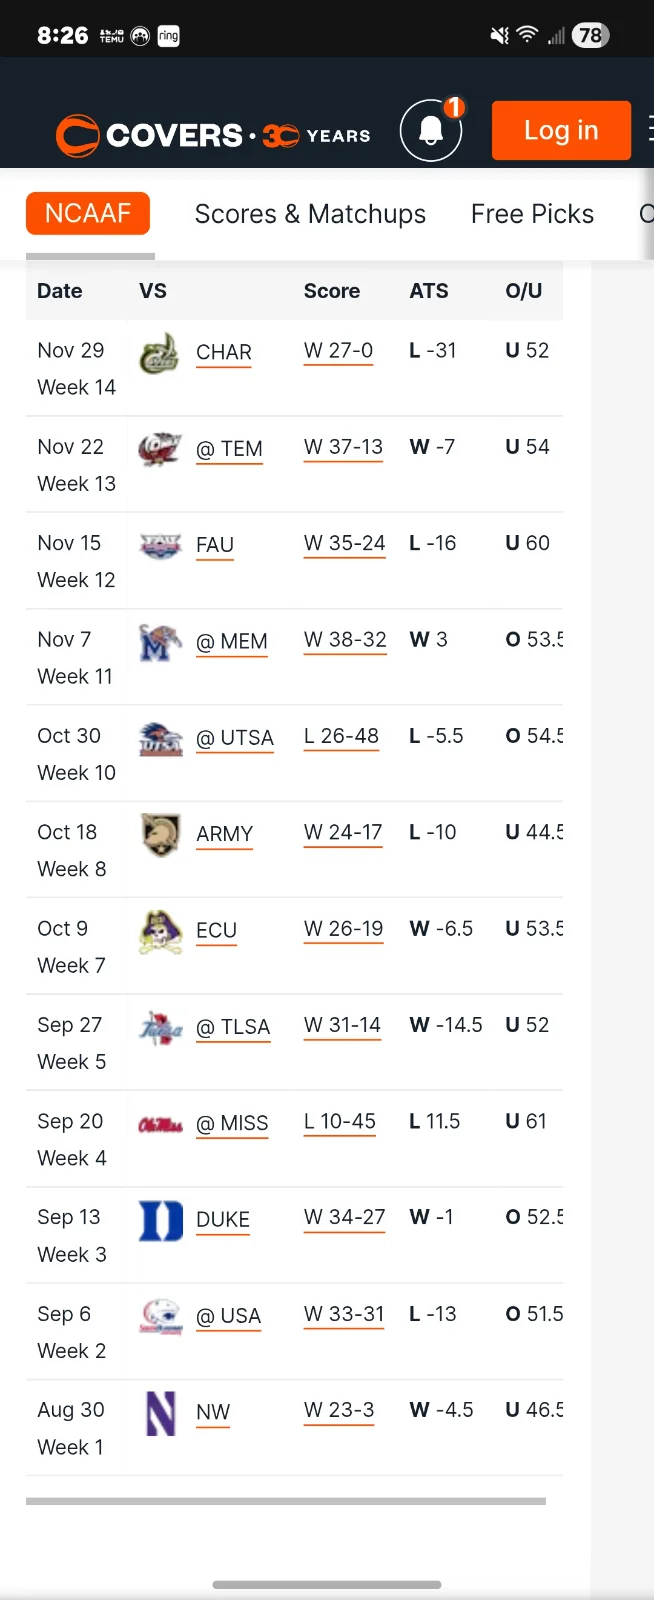Tap the Army team logo
The image size is (654, 1600).
coord(160,834)
